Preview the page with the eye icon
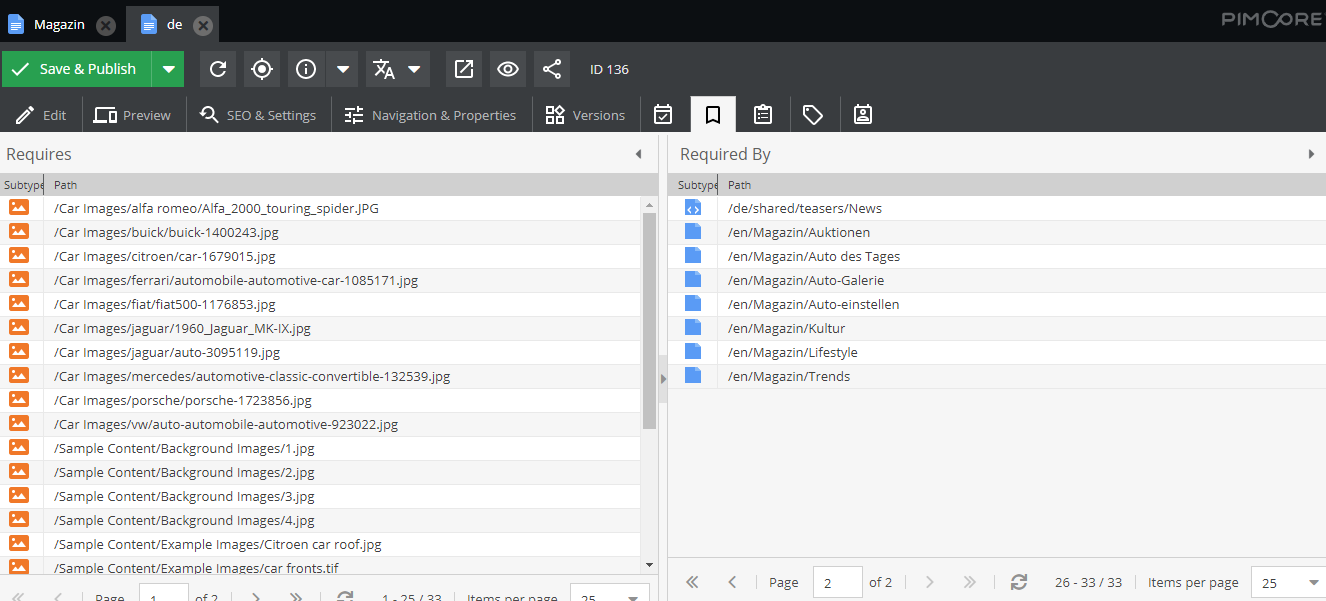Screen dimensions: 1326x601 (507, 69)
